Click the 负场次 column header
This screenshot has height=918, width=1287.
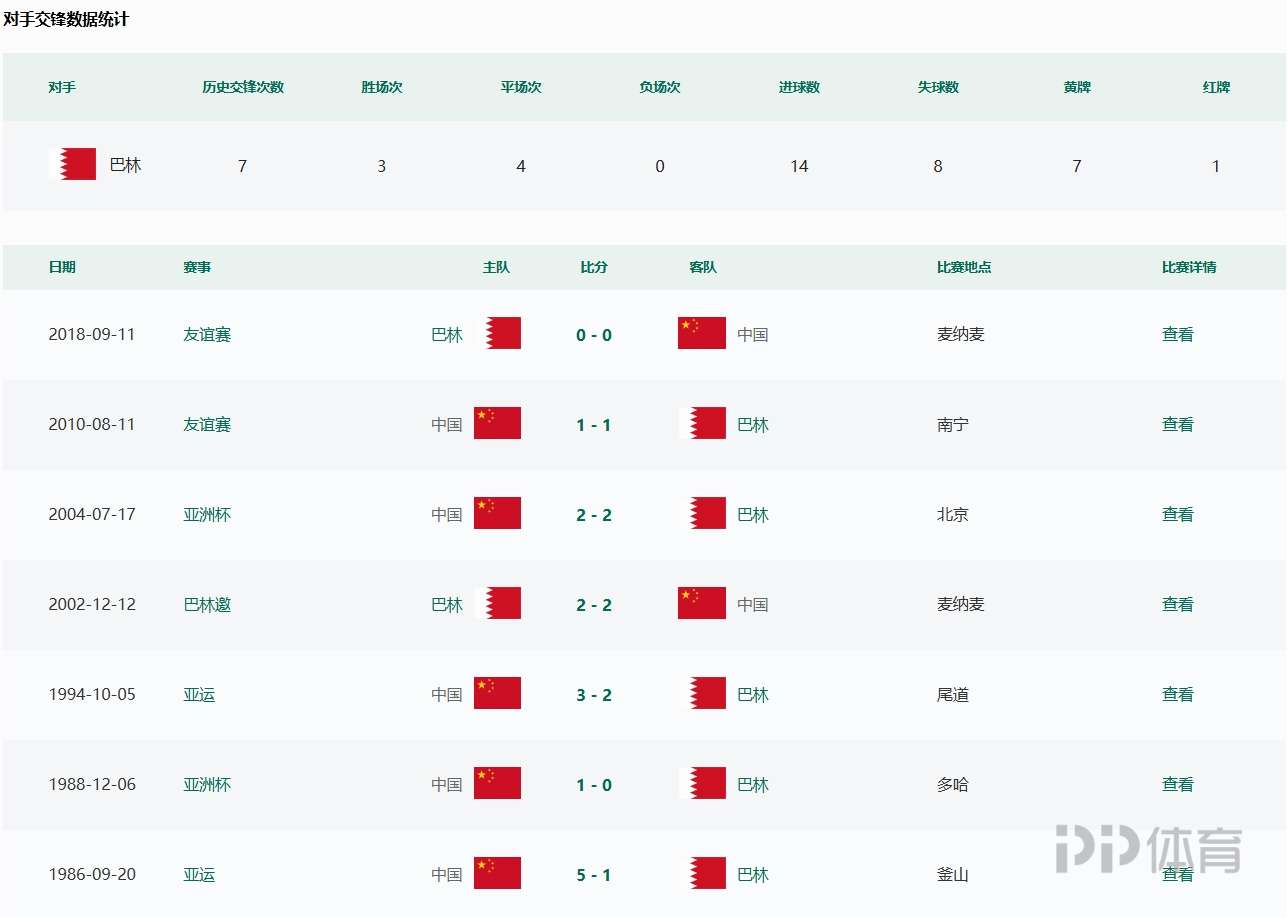click(660, 87)
